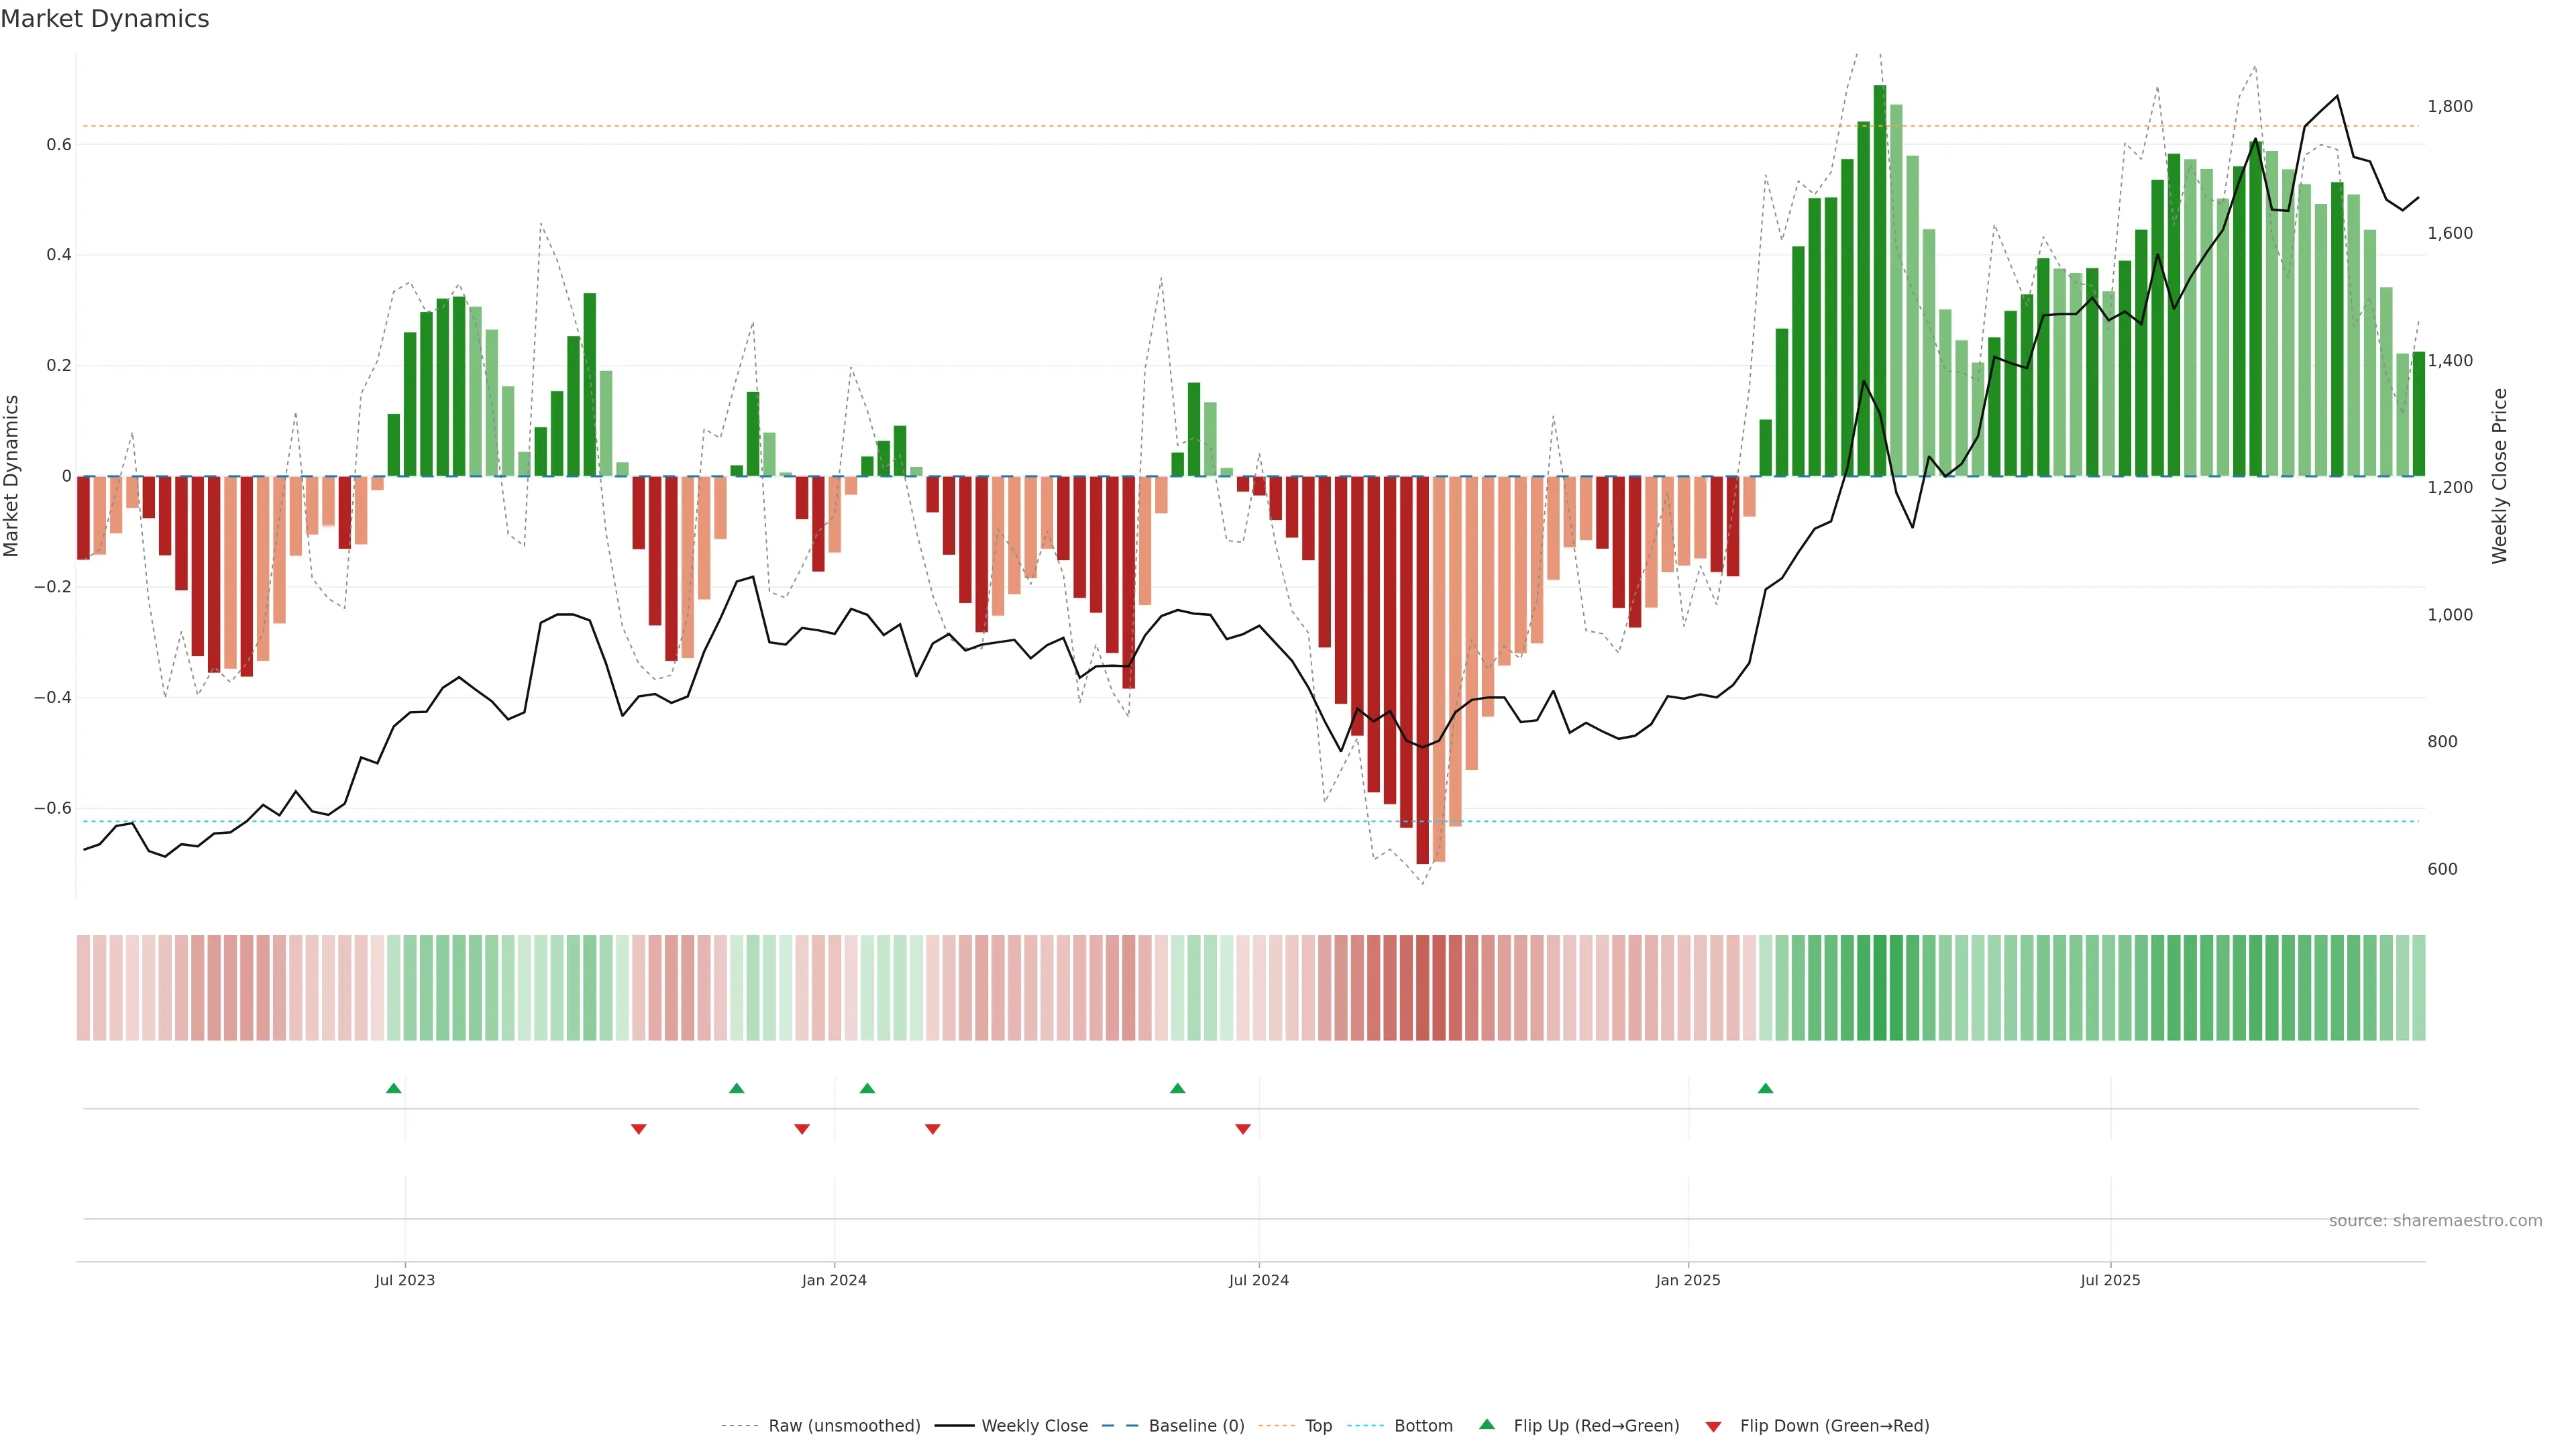
Task: Click the Bottom legend label
Action: [1423, 1425]
